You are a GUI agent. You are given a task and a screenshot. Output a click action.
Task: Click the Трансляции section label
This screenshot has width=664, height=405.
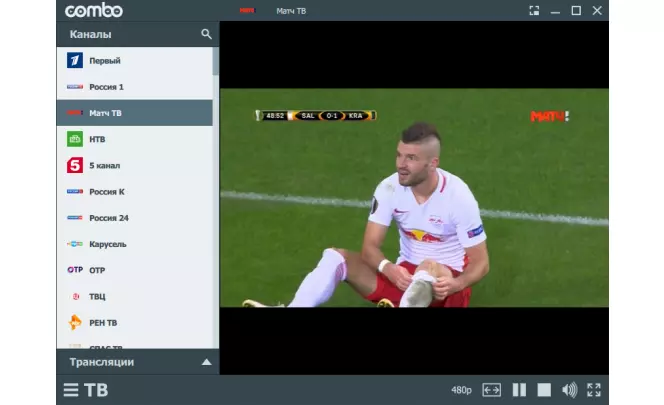click(102, 362)
